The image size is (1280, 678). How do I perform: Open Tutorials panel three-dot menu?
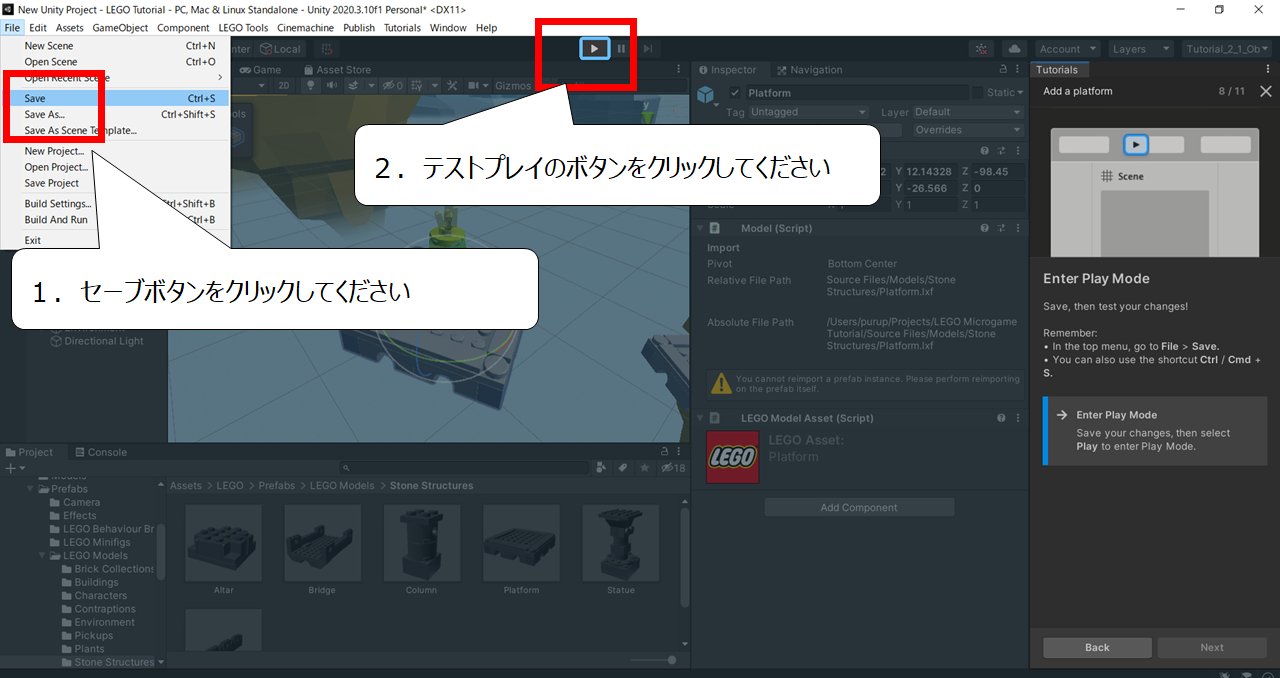tap(1268, 69)
